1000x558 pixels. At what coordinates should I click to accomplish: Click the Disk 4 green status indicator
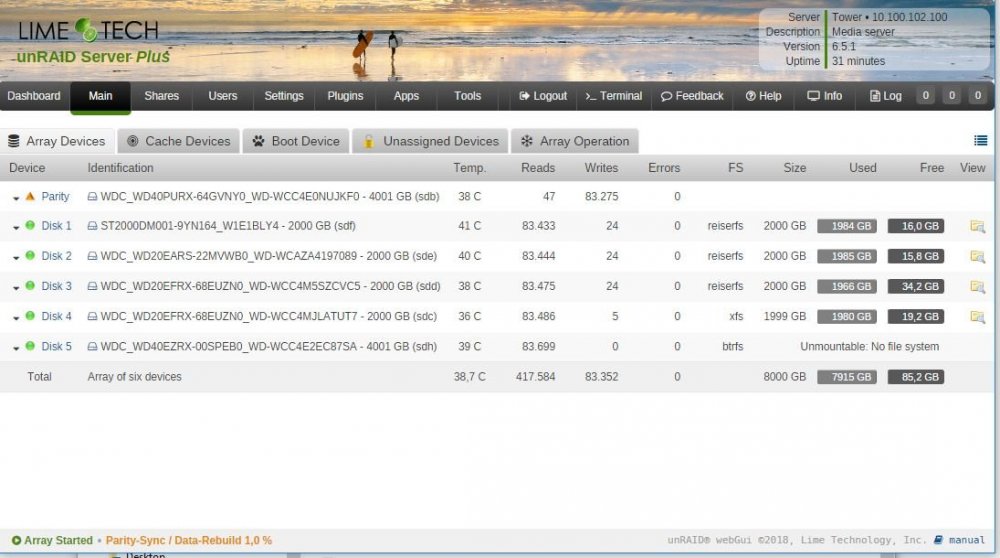(x=30, y=316)
